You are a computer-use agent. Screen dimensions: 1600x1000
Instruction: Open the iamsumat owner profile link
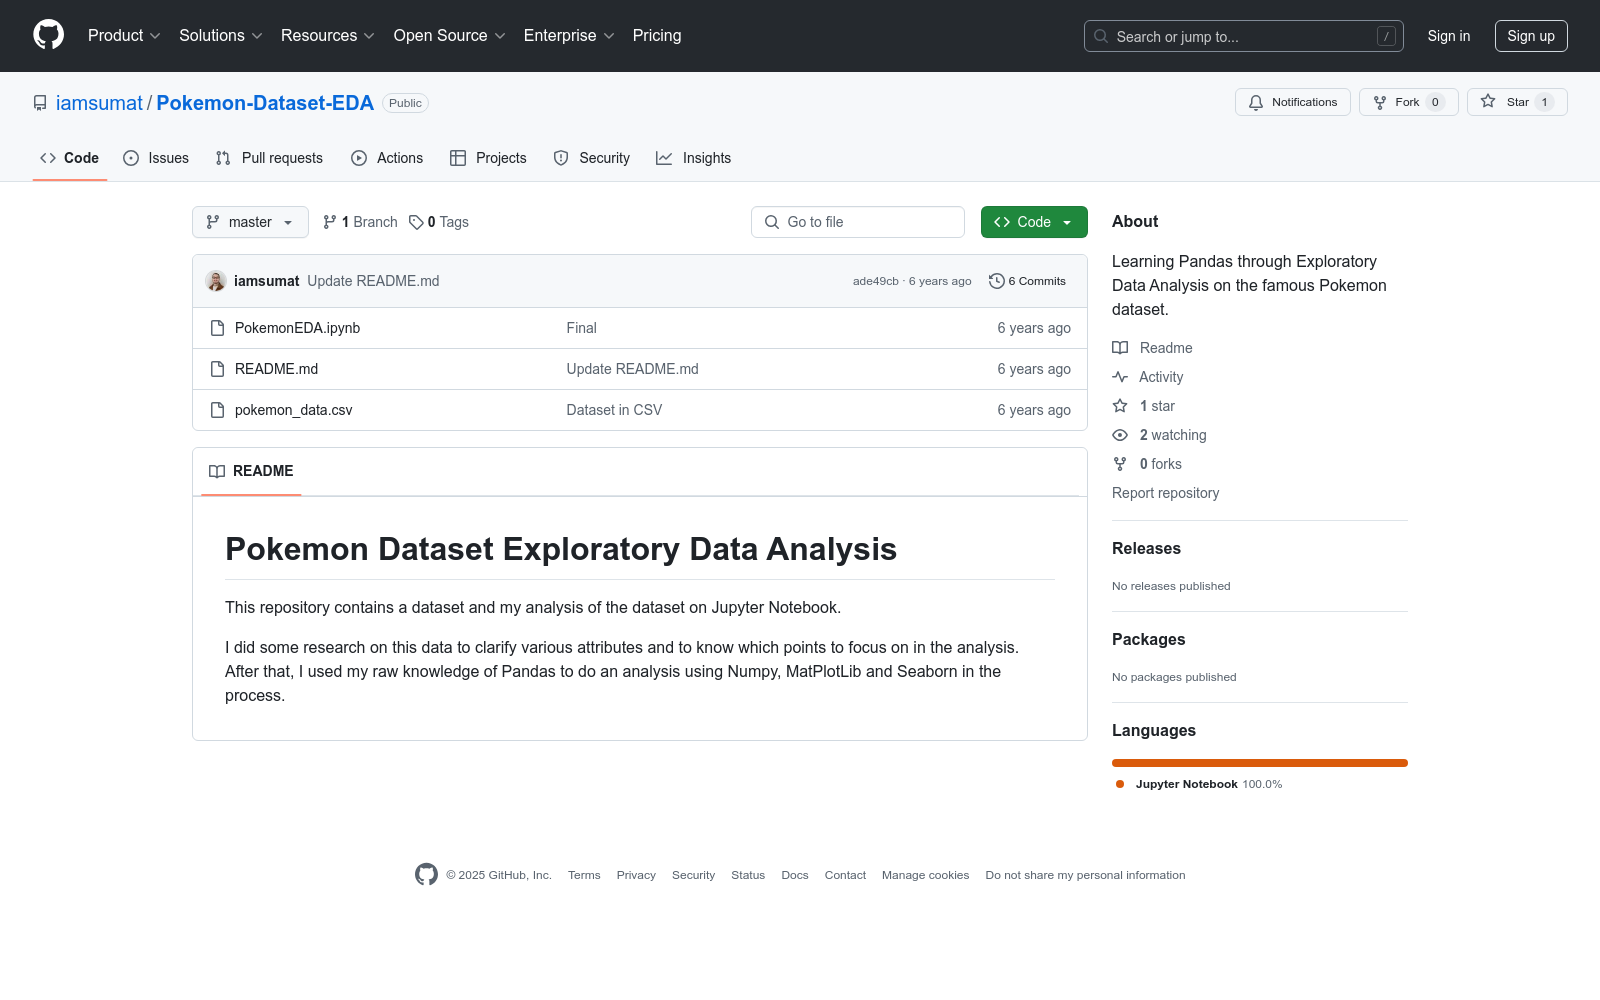(x=99, y=103)
